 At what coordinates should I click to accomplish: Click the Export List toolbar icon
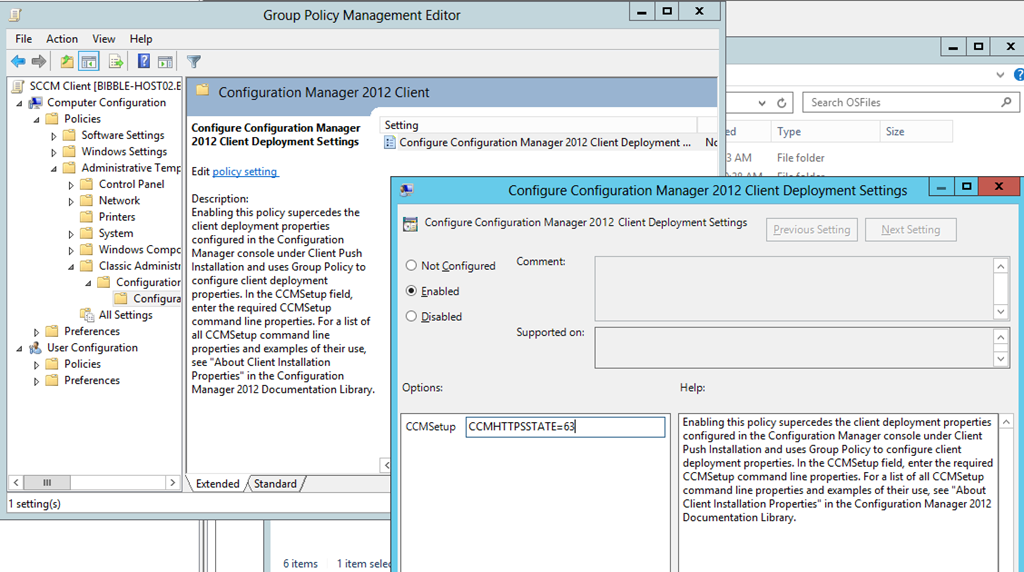pos(116,62)
